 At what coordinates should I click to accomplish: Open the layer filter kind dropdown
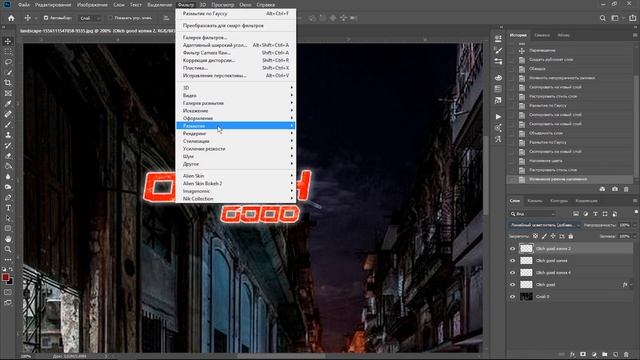[x=532, y=214]
